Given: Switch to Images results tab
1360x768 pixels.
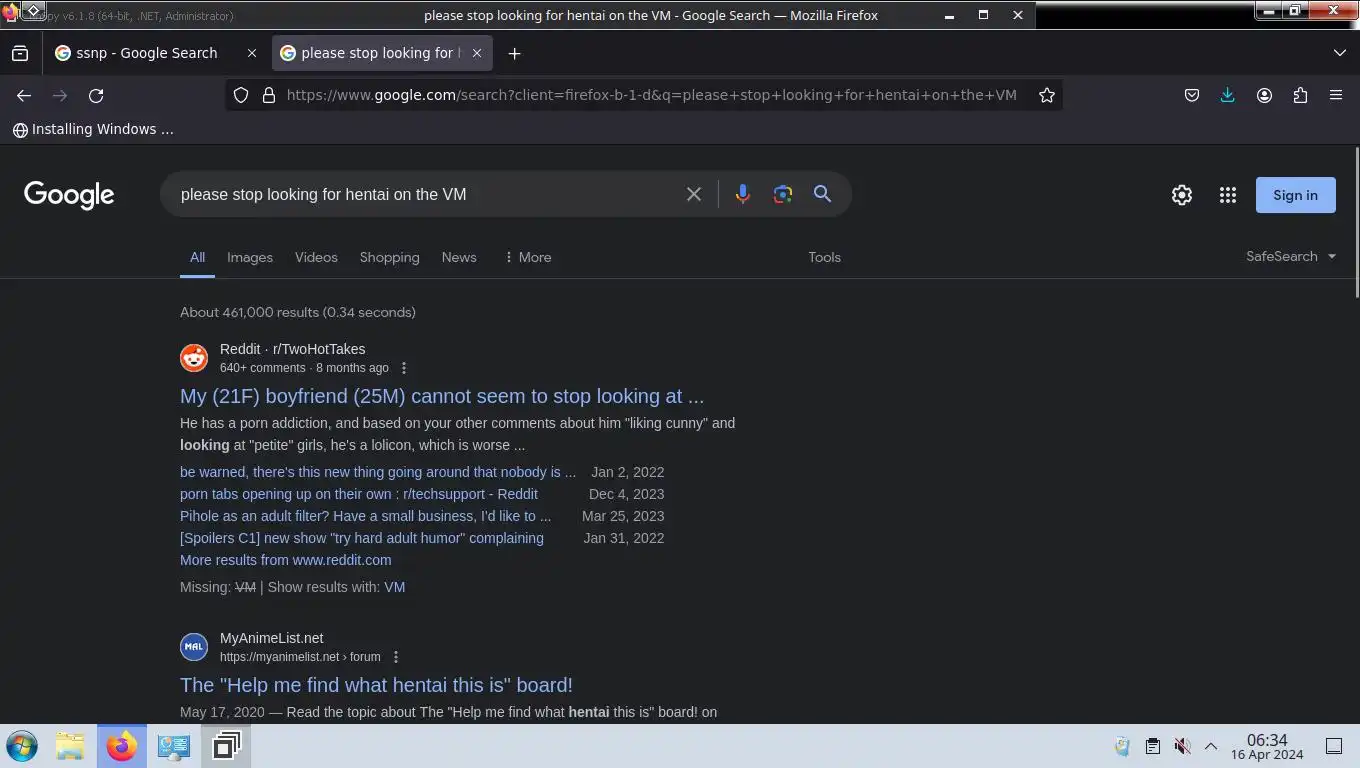Looking at the screenshot, I should click(250, 257).
